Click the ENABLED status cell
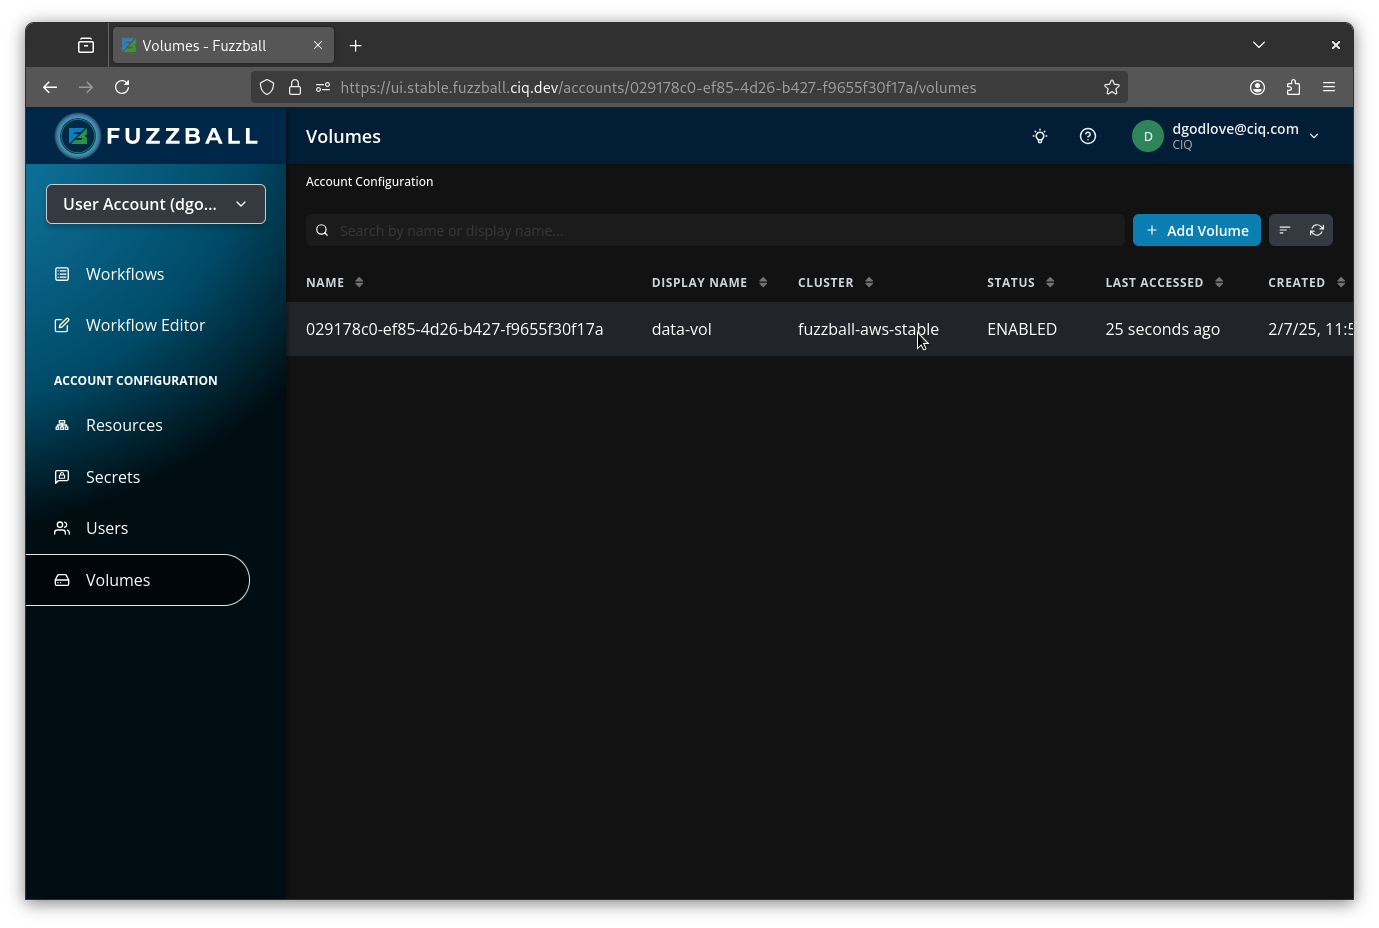Image resolution: width=1379 pixels, height=928 pixels. pyautogui.click(x=1022, y=329)
